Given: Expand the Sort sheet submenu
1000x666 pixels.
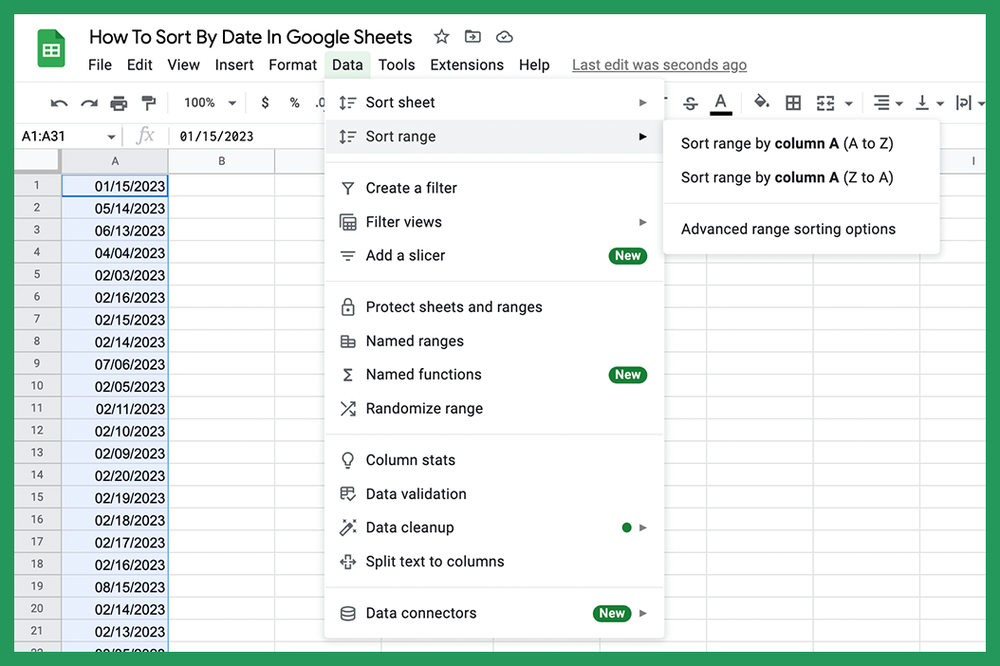Looking at the screenshot, I should click(494, 103).
